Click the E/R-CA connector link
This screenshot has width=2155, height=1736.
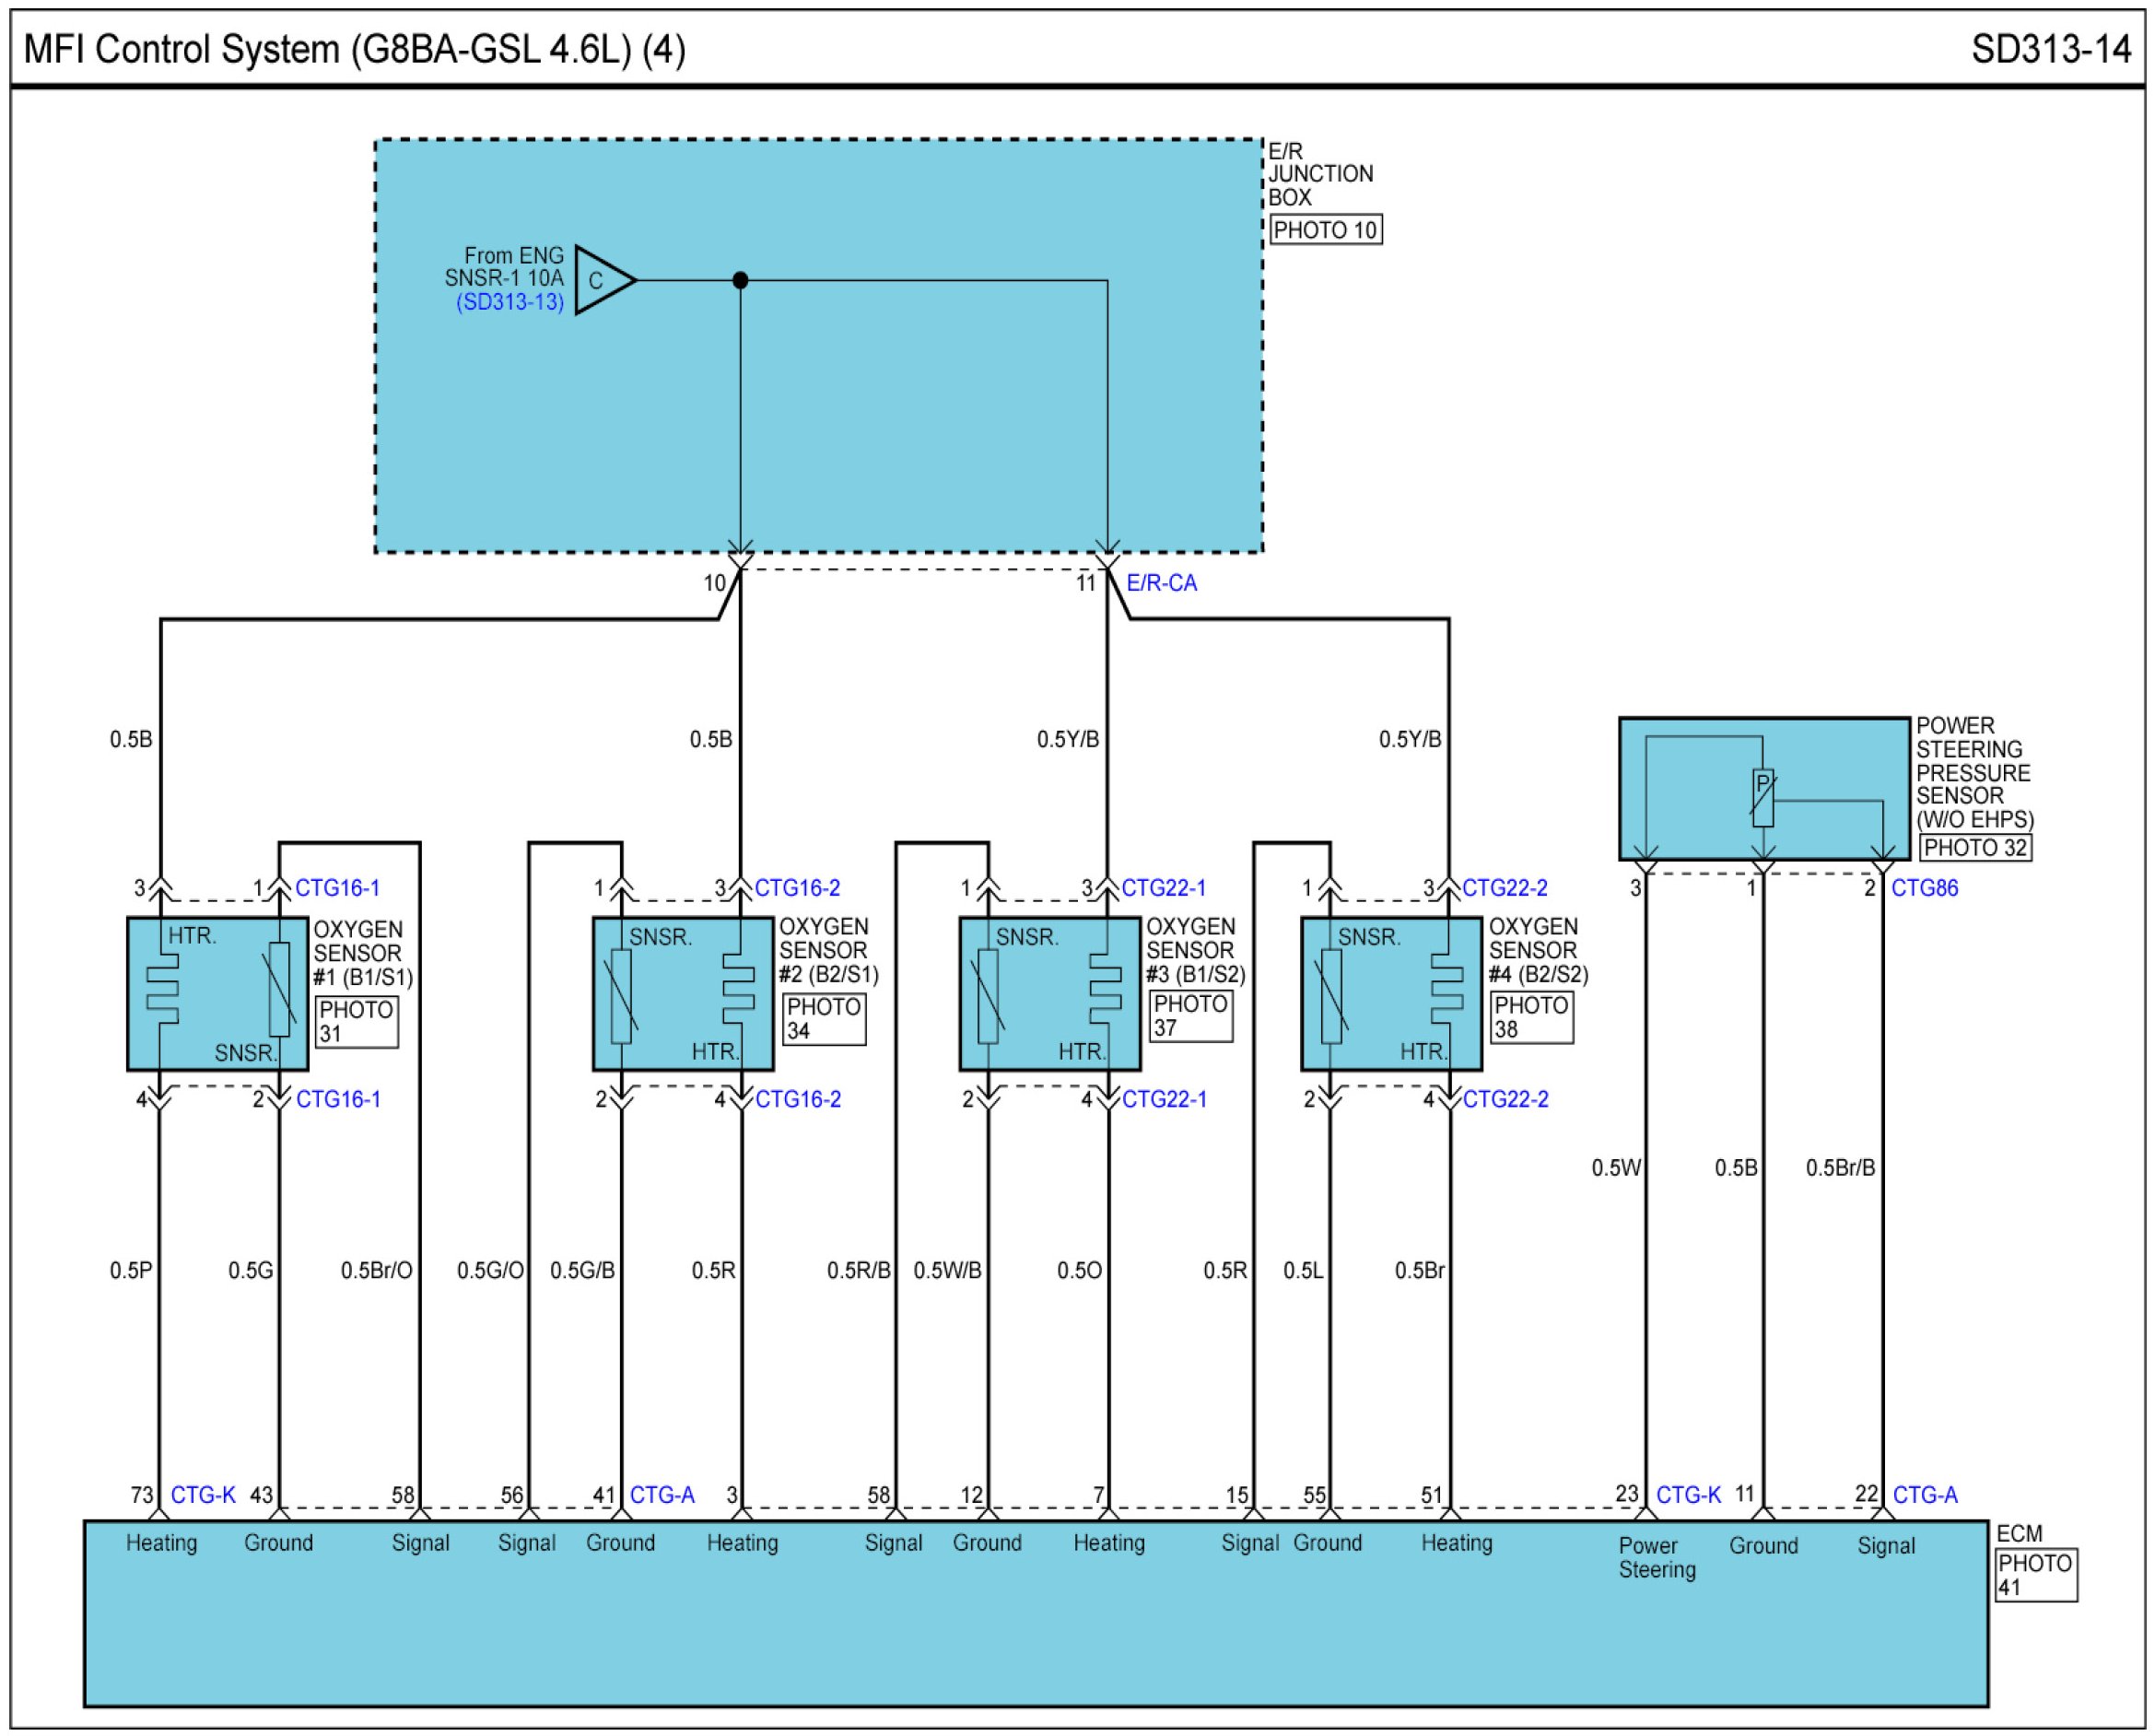coord(1161,583)
